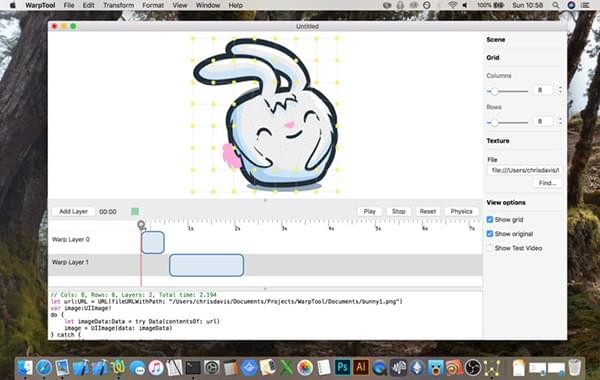Open iTunes from the dock
Viewport: 600px width, 380px height.
click(x=156, y=368)
